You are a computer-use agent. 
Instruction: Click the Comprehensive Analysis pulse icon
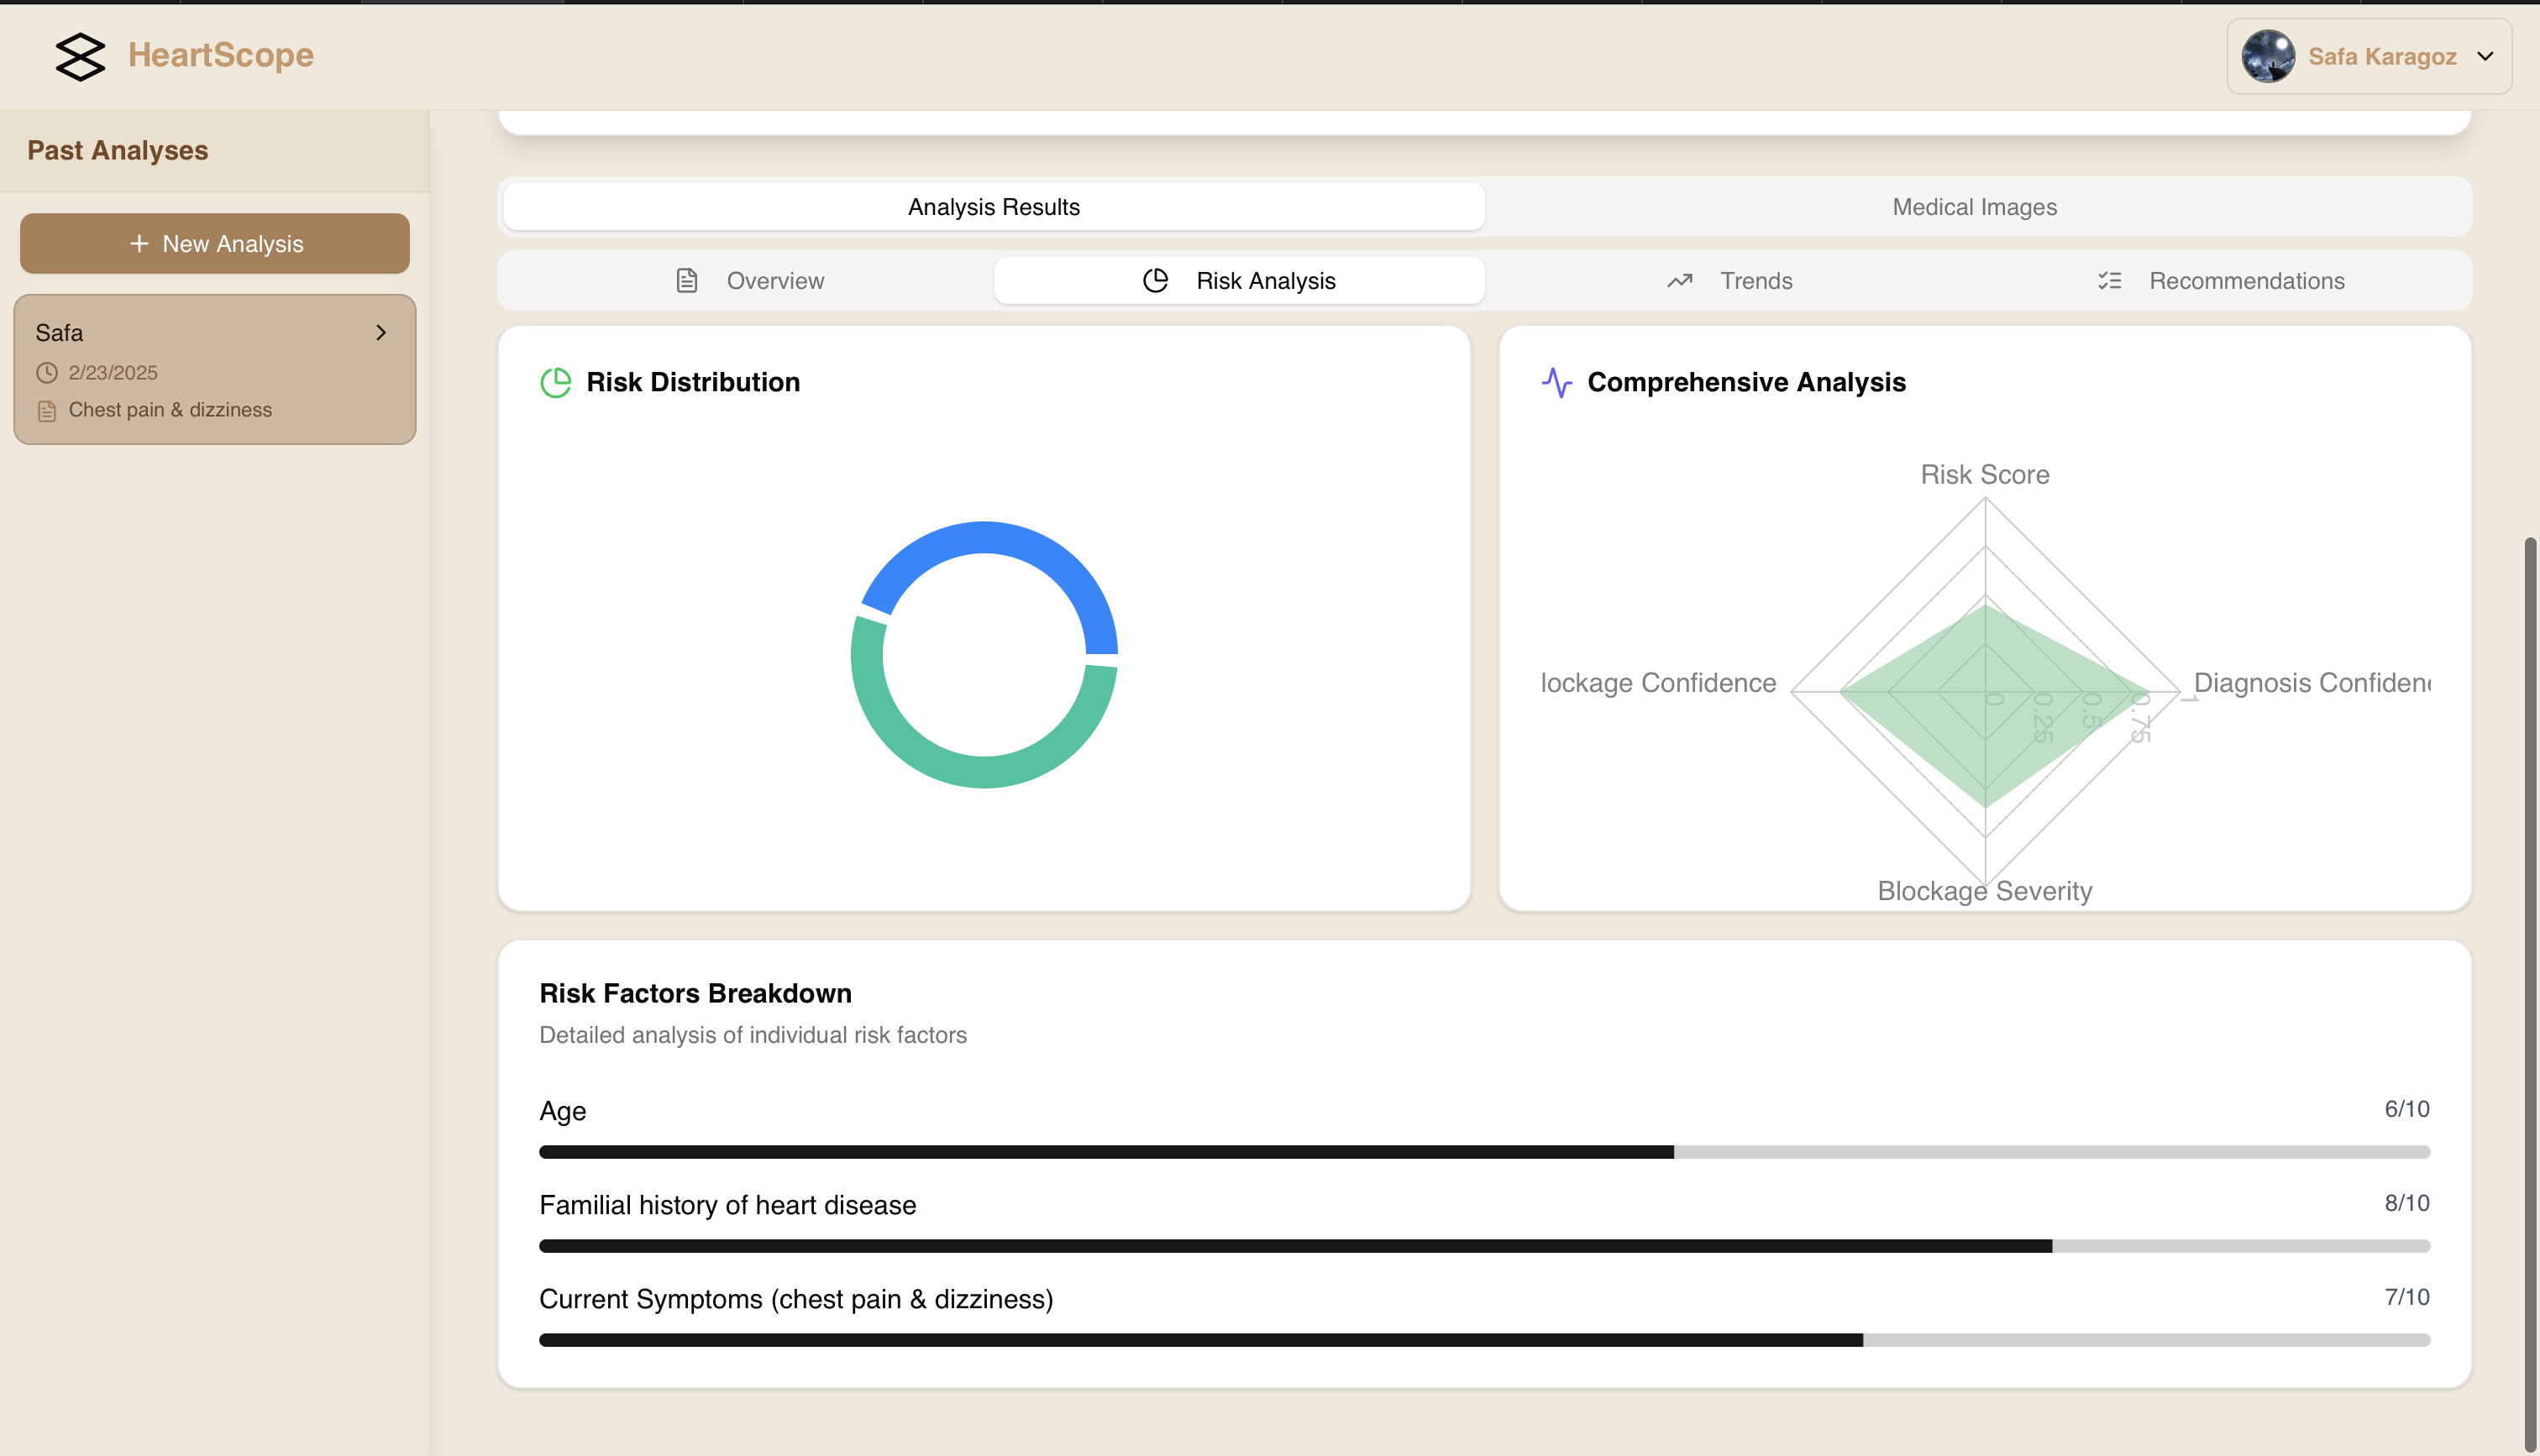[1556, 383]
